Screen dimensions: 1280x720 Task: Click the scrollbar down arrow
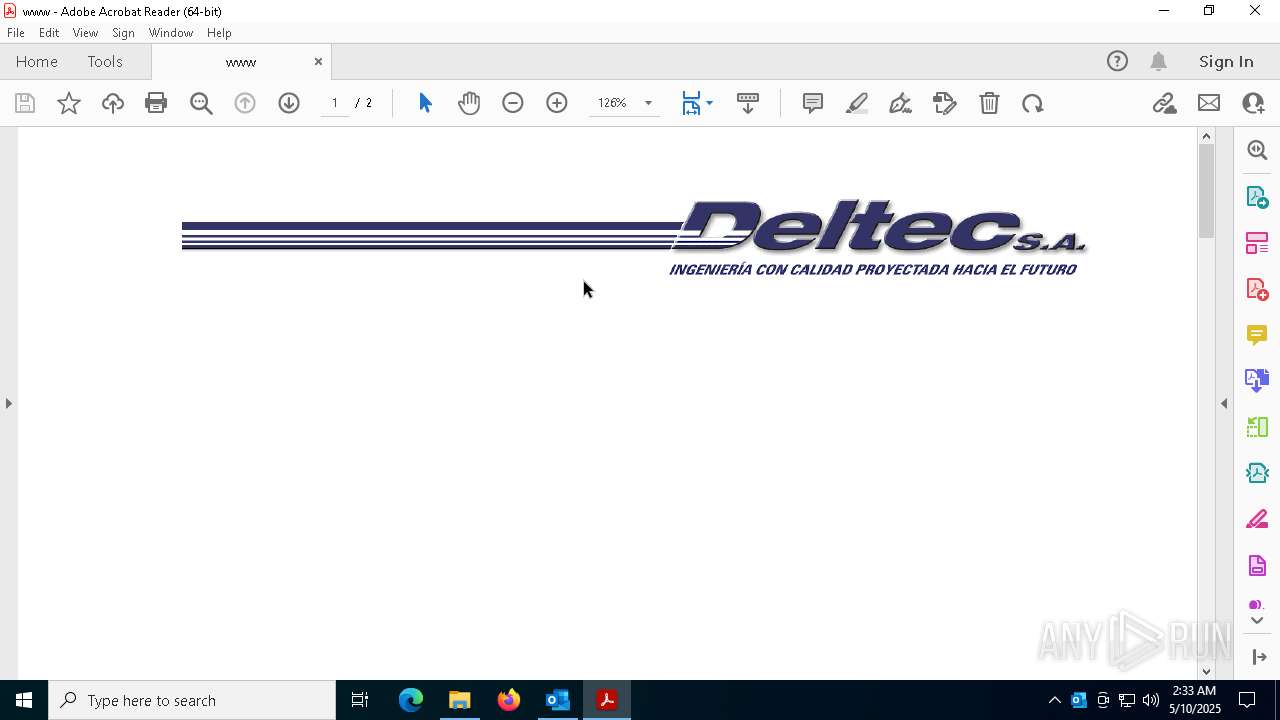coord(1206,671)
